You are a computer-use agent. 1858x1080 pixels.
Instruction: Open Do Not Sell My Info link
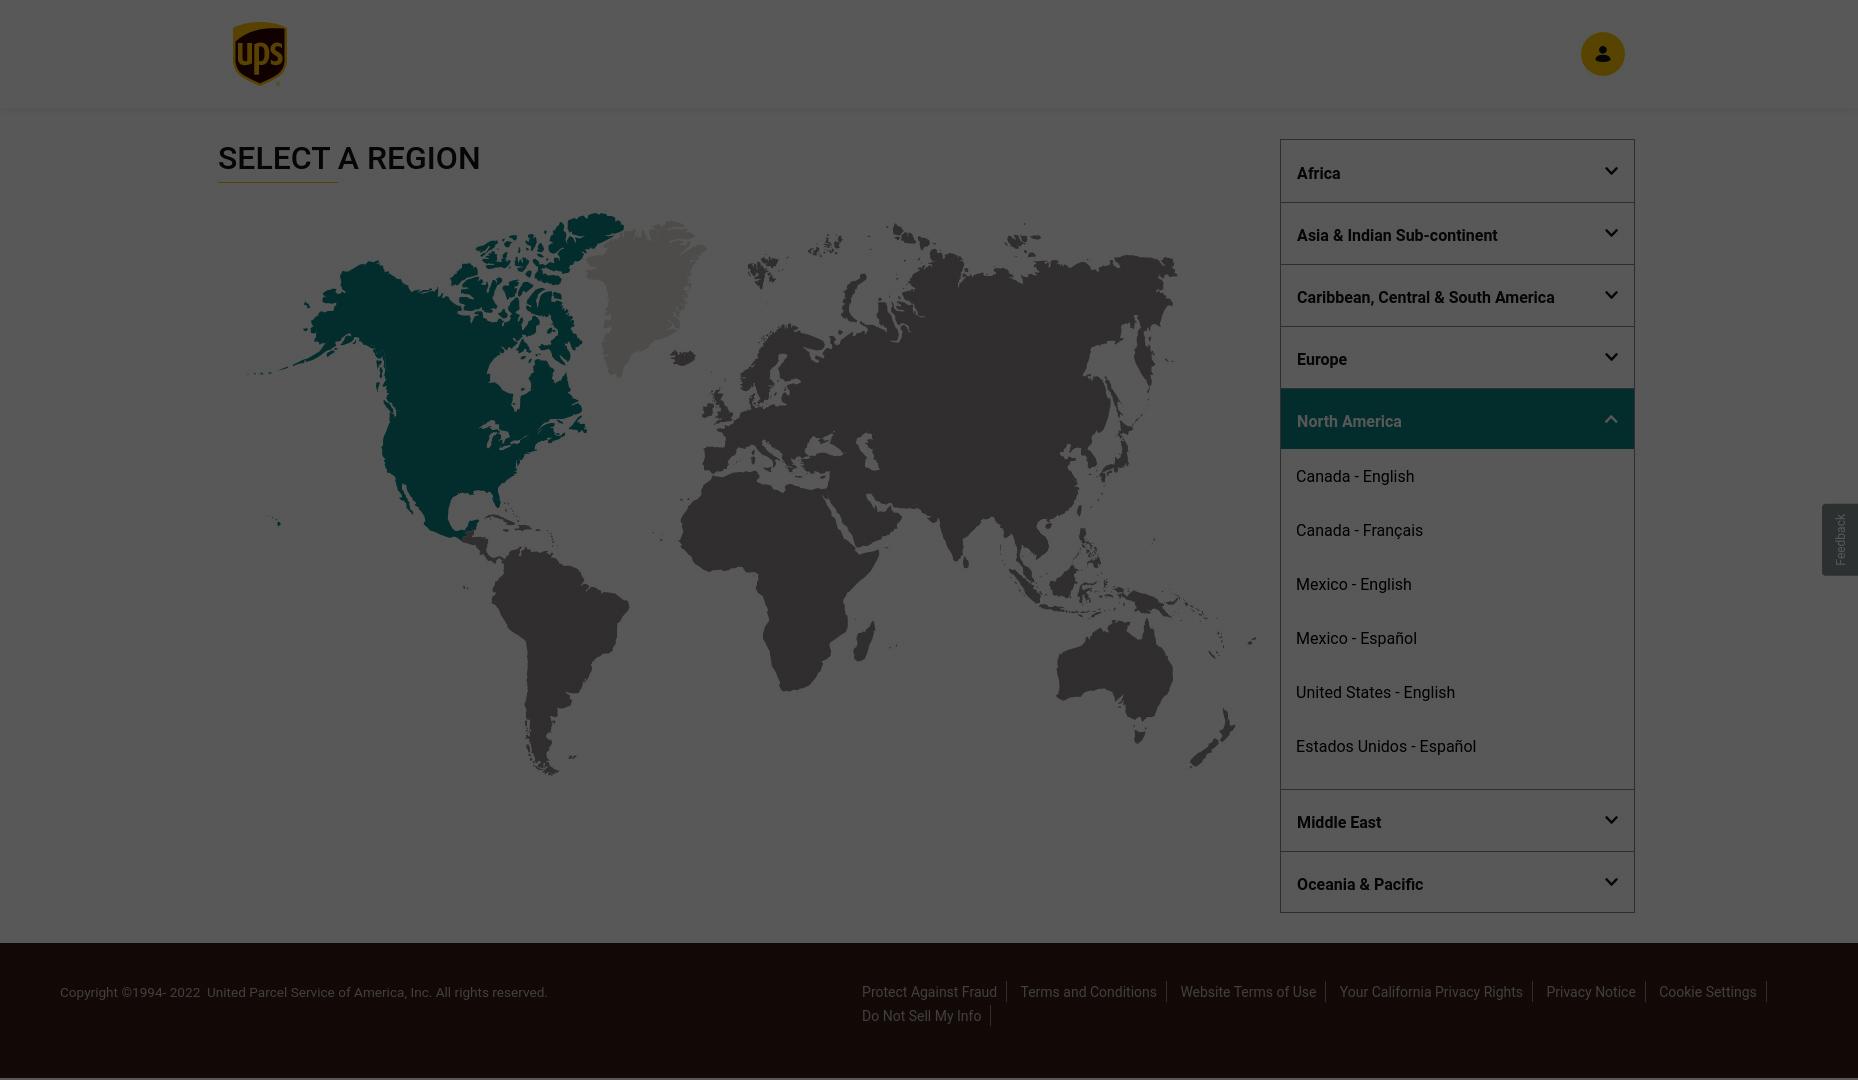point(921,1016)
